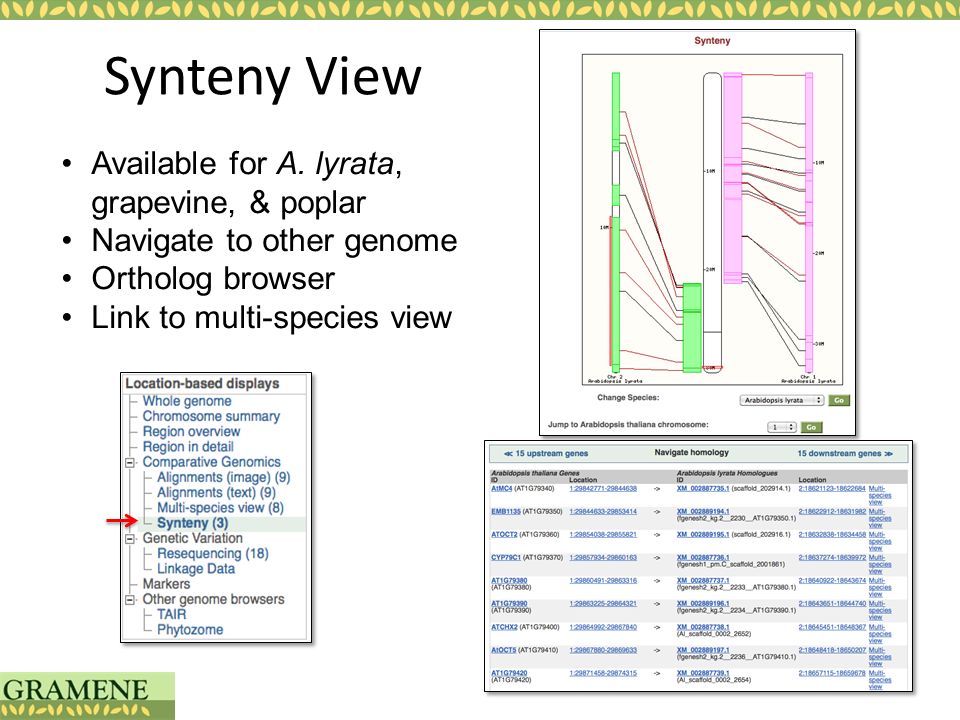Screen dimensions: 960x720
Task: Click the Location-based displays panel heading
Action: coord(203,384)
